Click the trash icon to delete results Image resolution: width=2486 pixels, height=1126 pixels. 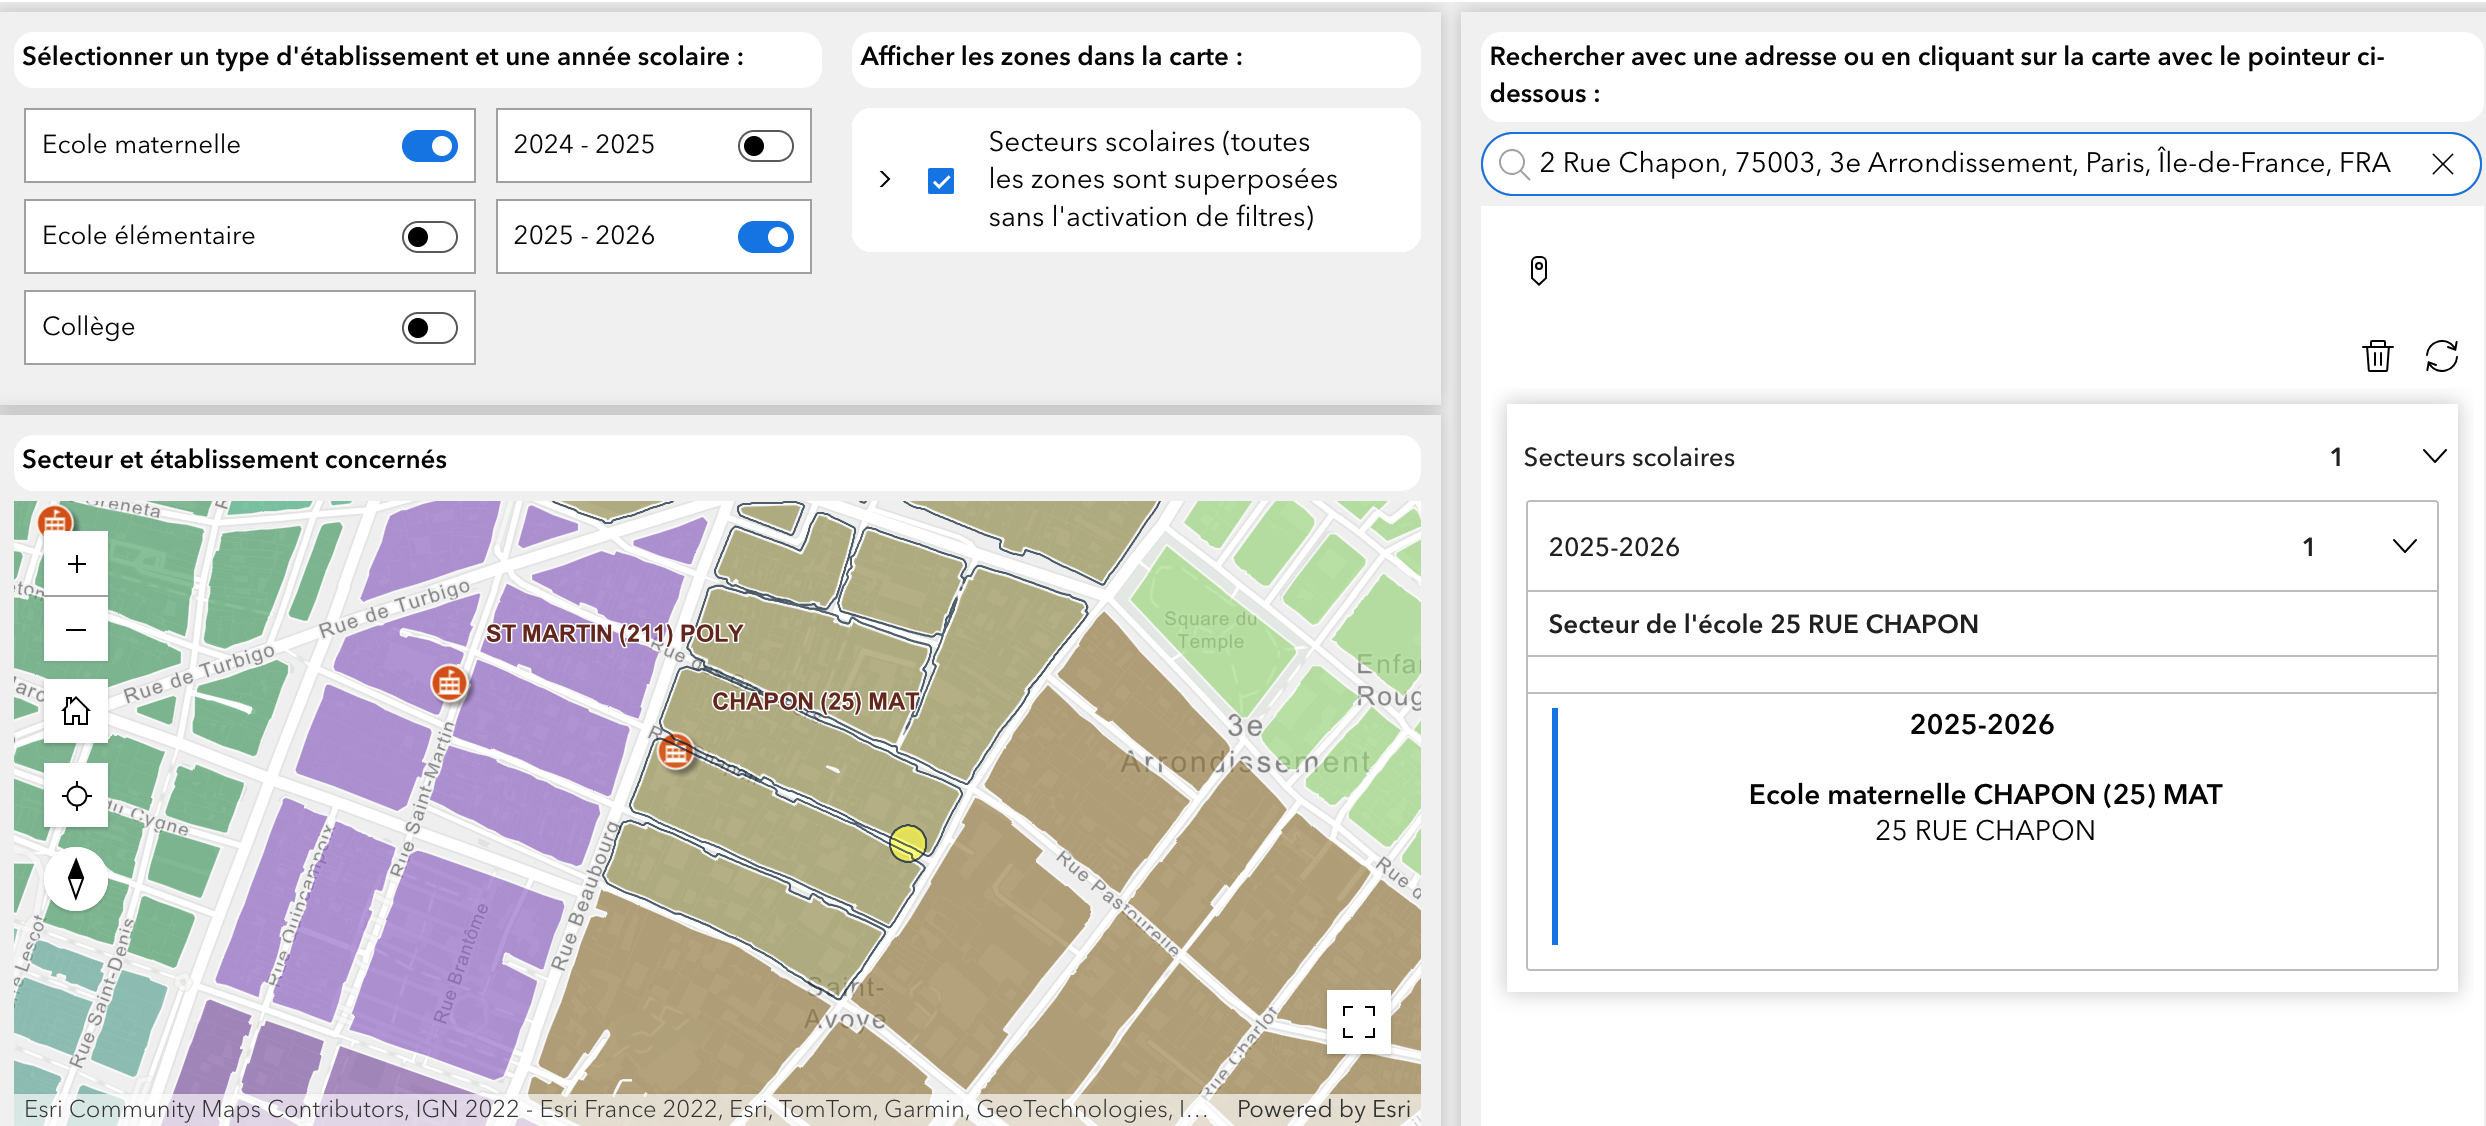[2377, 356]
